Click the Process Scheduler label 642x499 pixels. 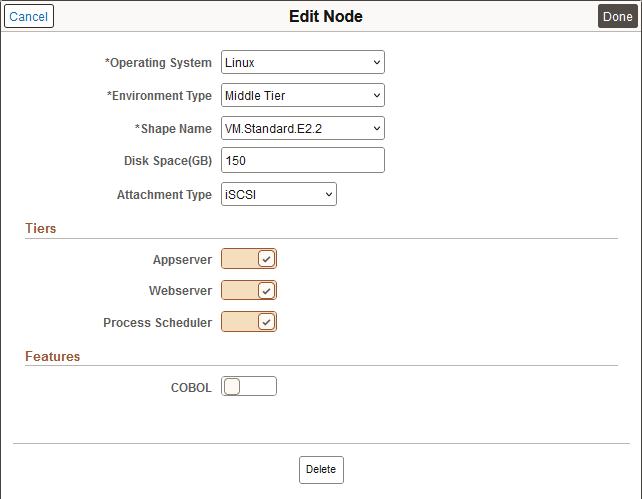coord(158,323)
